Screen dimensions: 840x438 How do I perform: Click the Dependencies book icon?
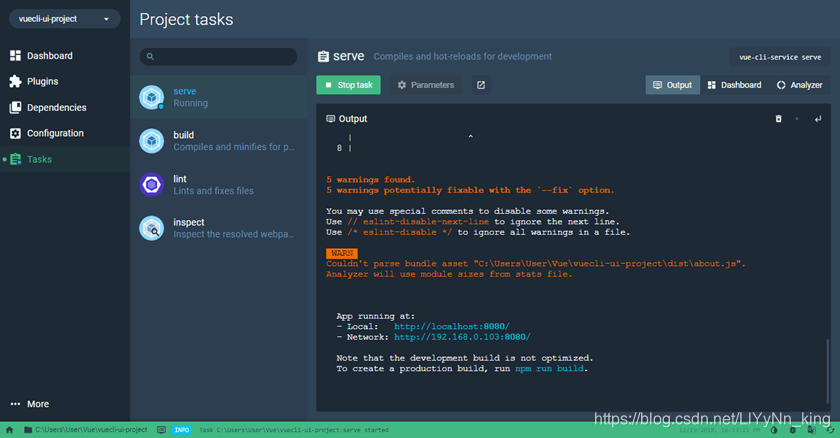tap(16, 108)
